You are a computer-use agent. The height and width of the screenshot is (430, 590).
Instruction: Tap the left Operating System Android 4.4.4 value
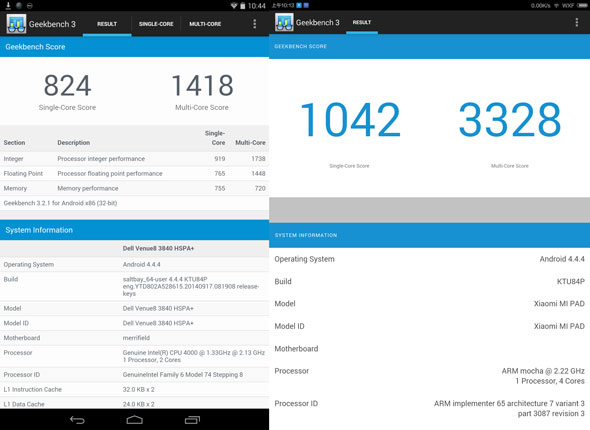(x=141, y=264)
